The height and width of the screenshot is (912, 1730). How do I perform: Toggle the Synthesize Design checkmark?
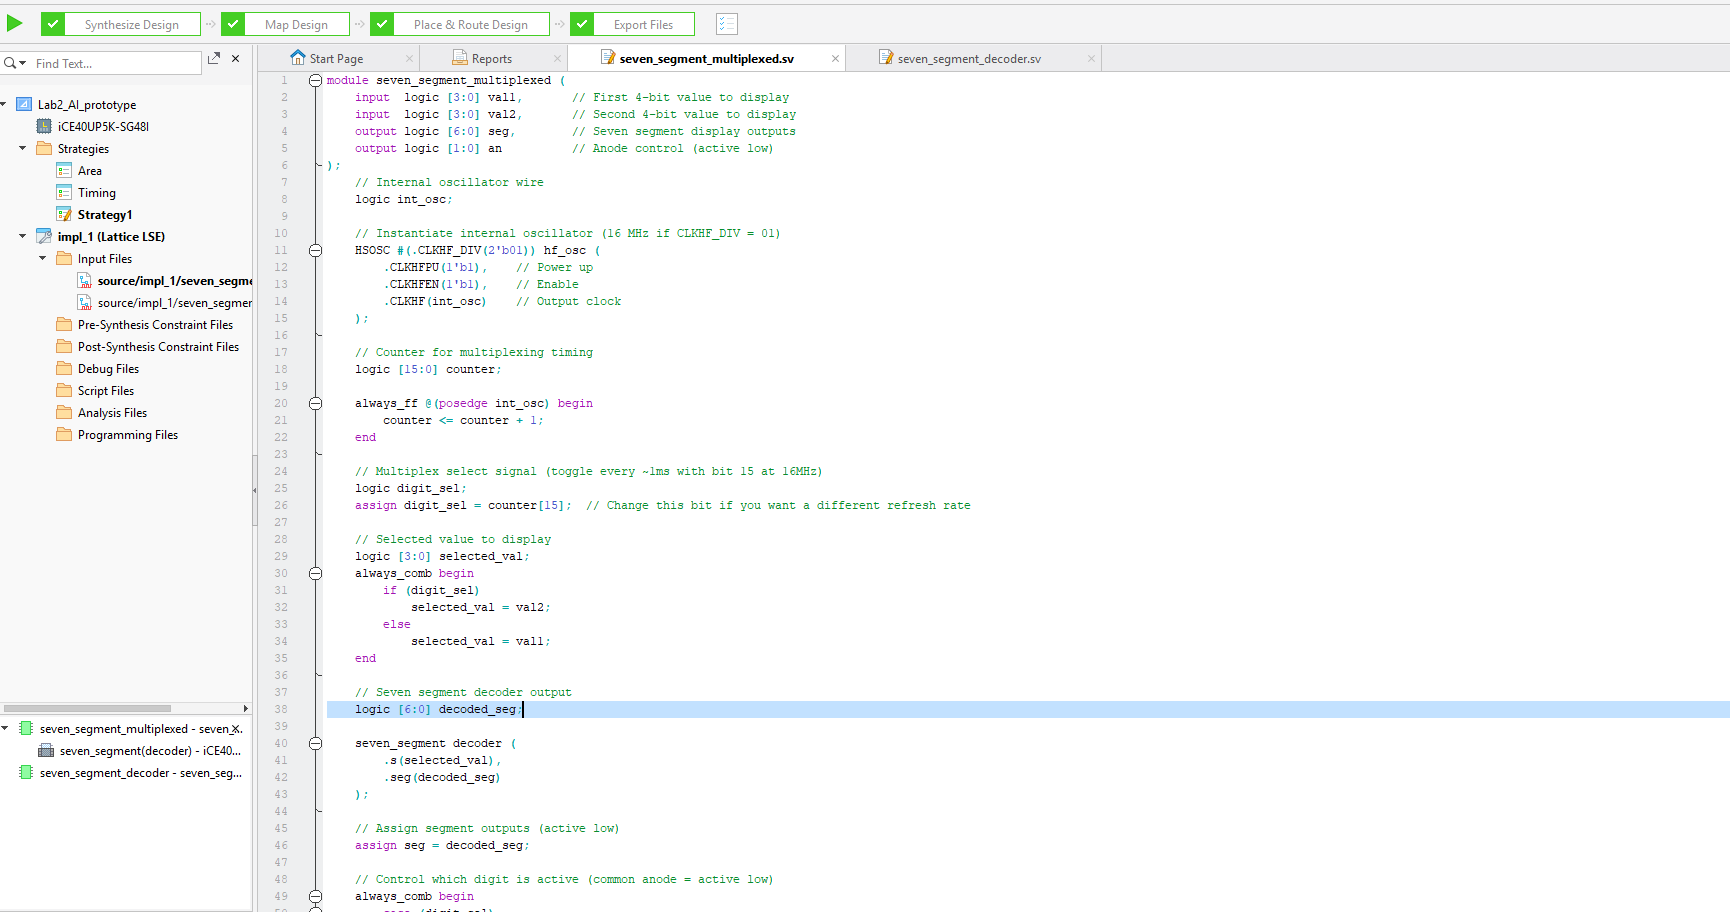coord(54,24)
